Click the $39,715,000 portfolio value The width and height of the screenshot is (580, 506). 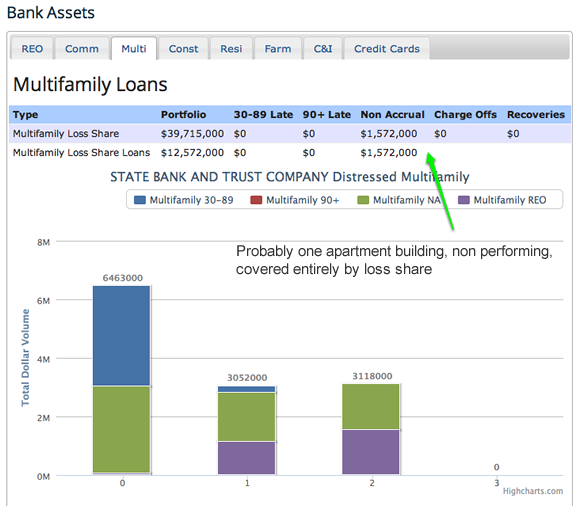tap(192, 134)
